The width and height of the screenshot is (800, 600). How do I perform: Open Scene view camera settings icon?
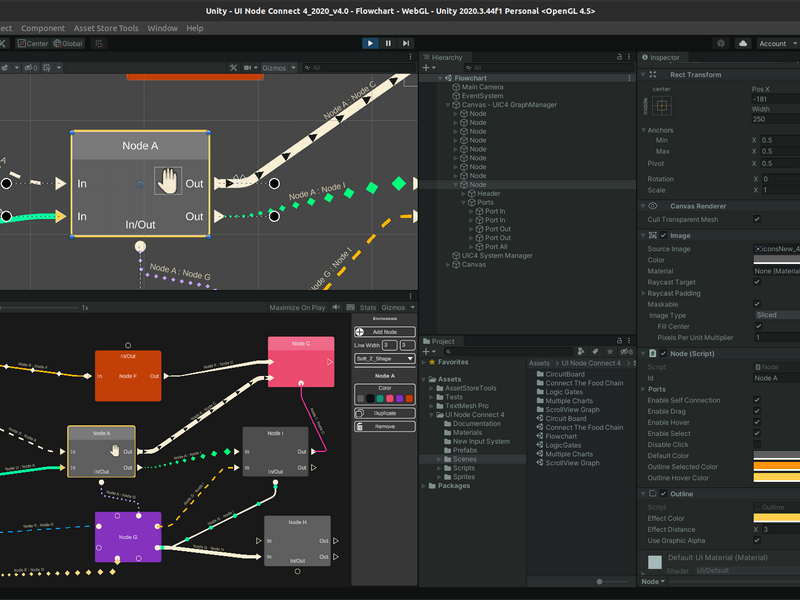coord(247,67)
